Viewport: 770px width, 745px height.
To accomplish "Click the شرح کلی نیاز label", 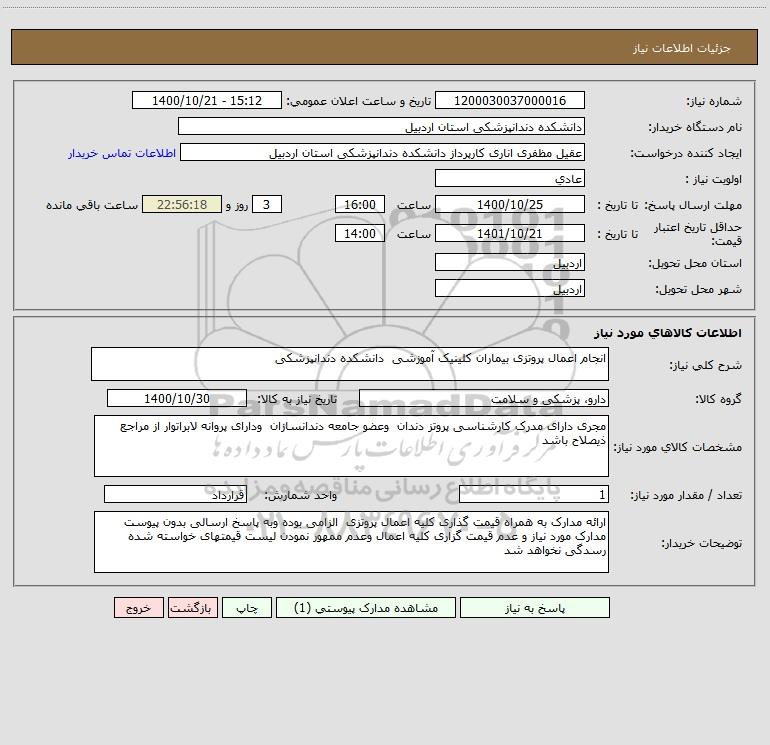I will coord(706,365).
